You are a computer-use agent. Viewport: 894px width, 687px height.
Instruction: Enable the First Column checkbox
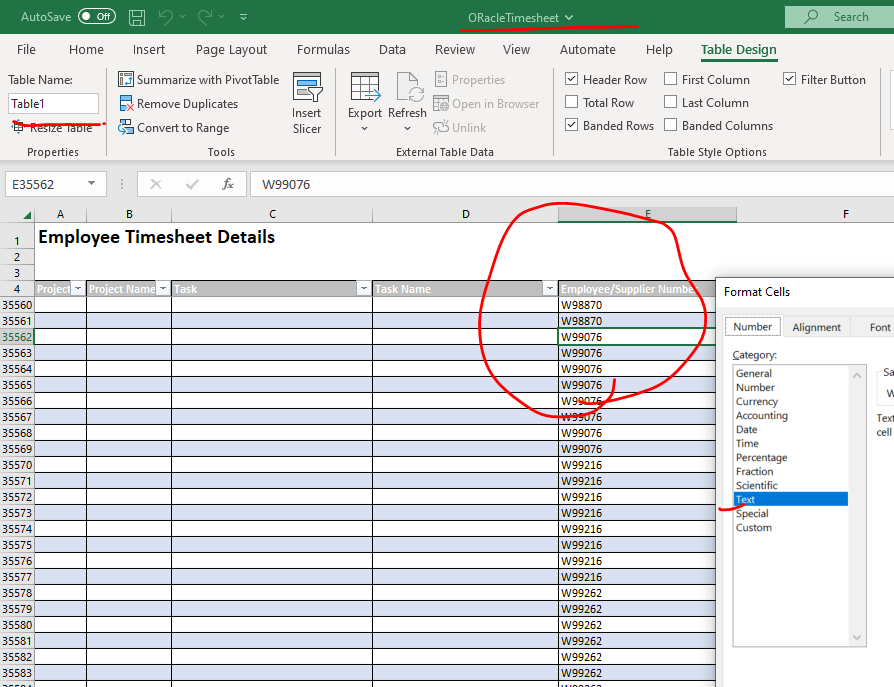pos(670,79)
